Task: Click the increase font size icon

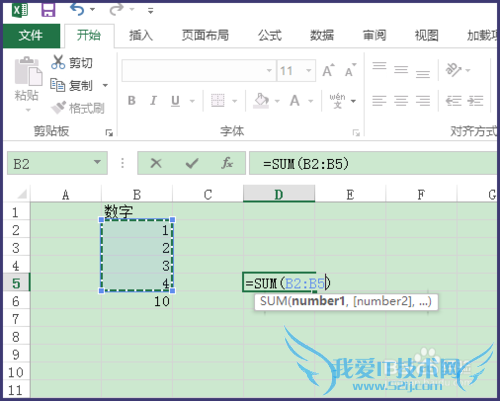Action: click(328, 70)
